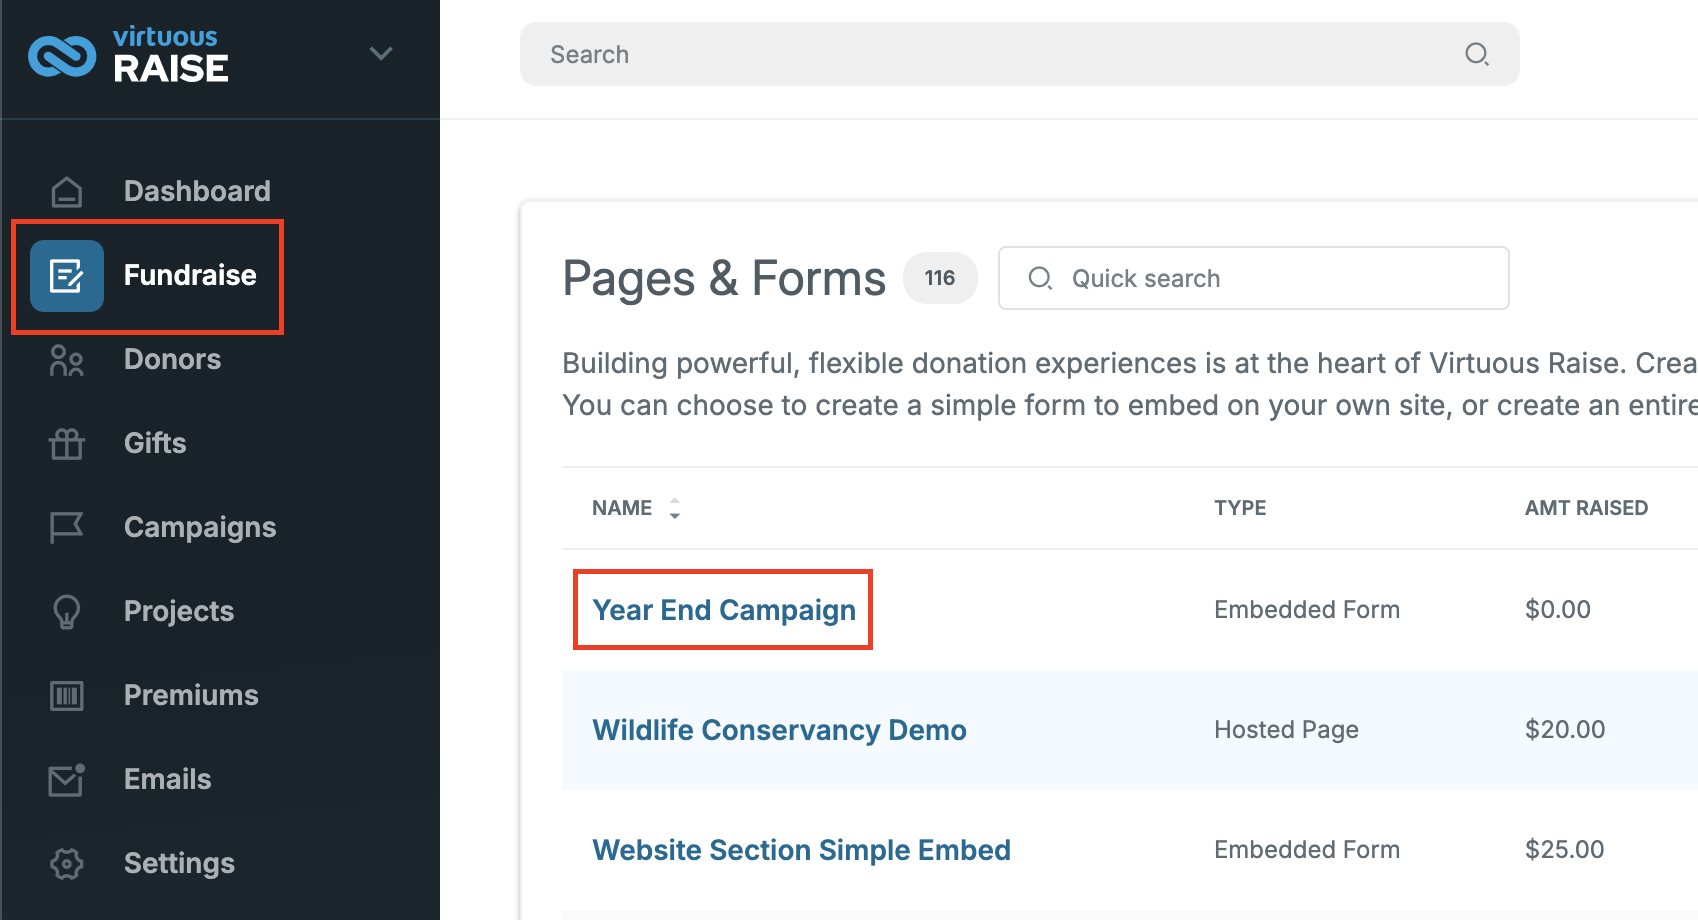Open the Dashboard home icon

[67, 191]
